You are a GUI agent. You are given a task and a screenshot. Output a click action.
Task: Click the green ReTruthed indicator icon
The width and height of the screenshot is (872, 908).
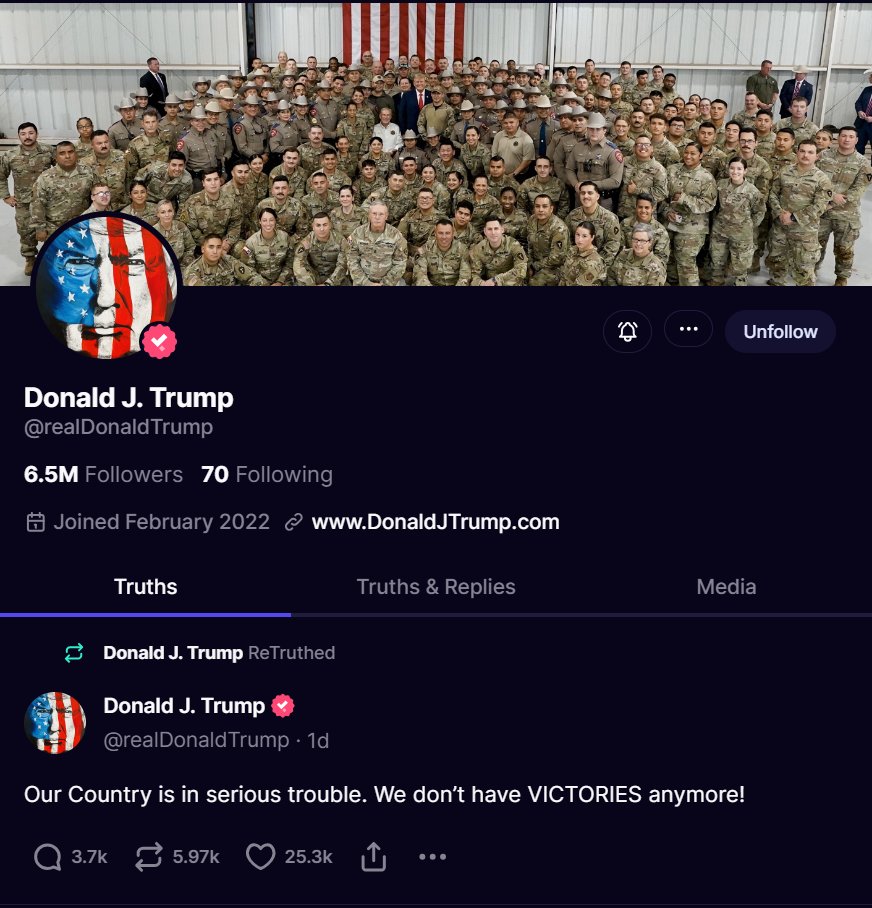click(74, 653)
